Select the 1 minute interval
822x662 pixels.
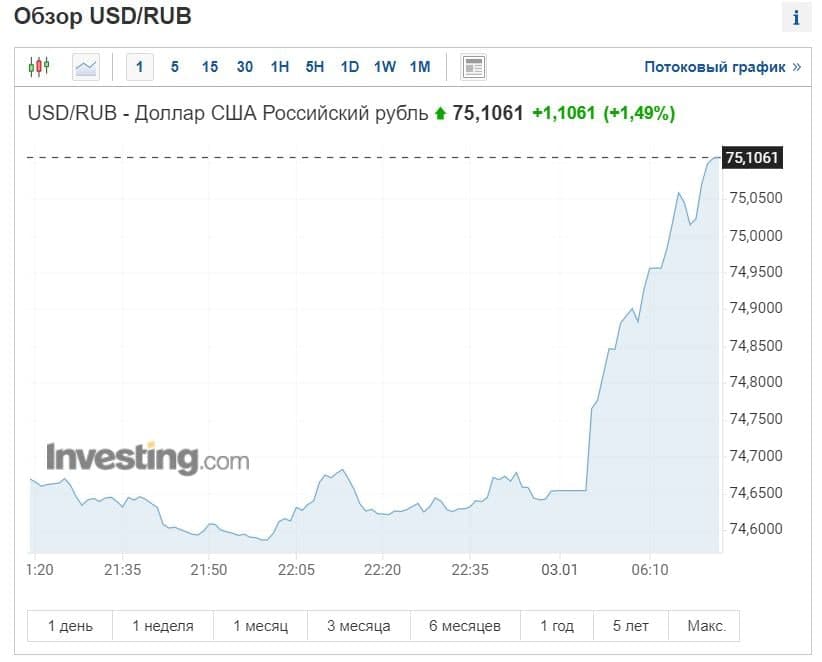pos(139,67)
